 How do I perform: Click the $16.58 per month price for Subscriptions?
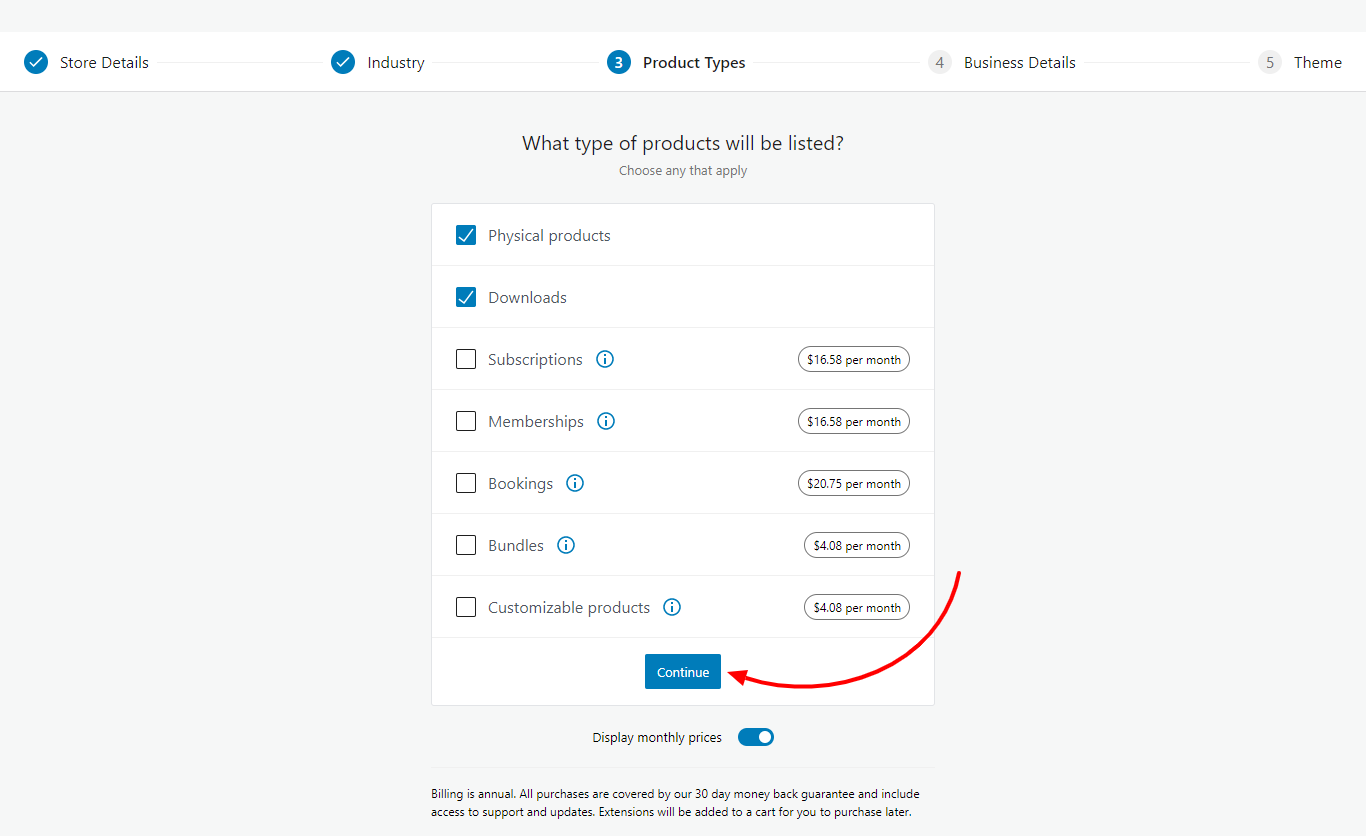coord(853,359)
